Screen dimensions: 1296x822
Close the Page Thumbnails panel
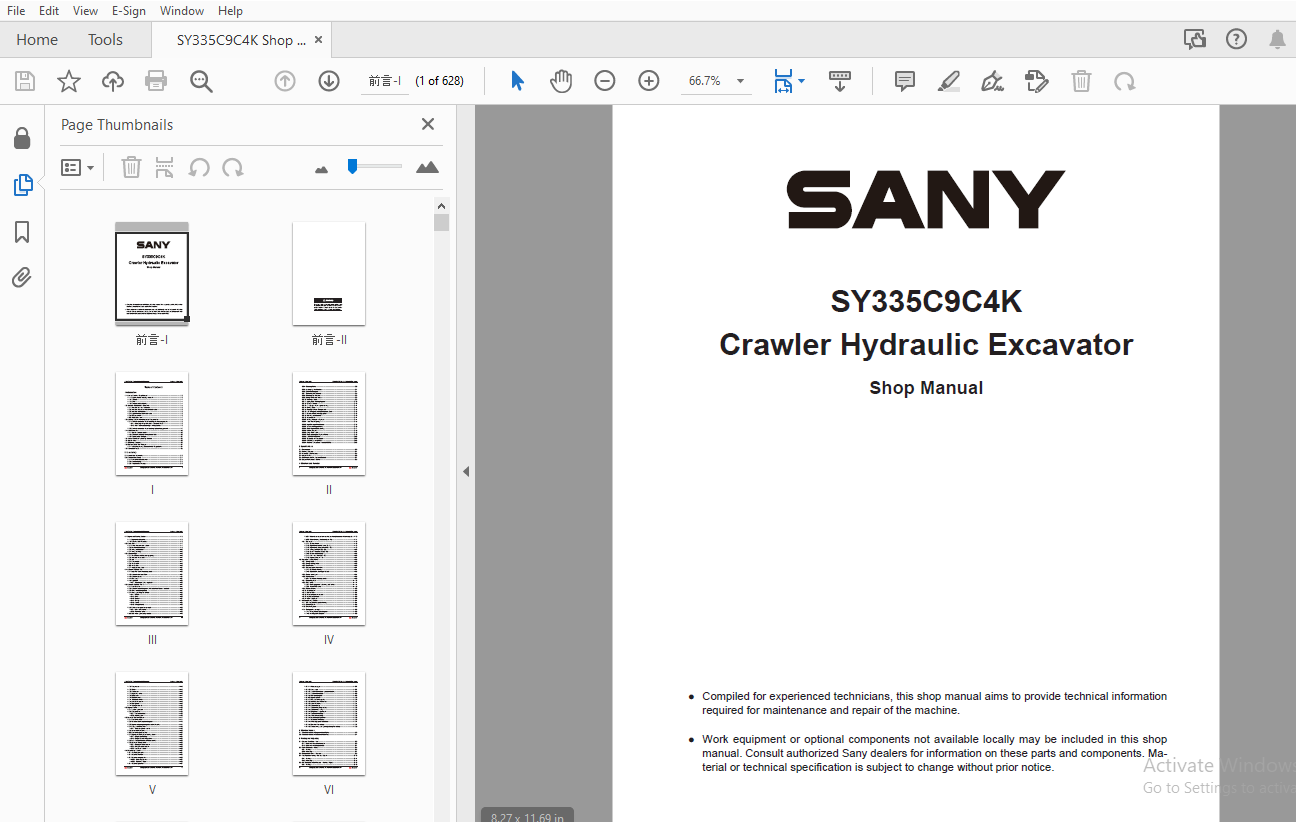pyautogui.click(x=428, y=124)
